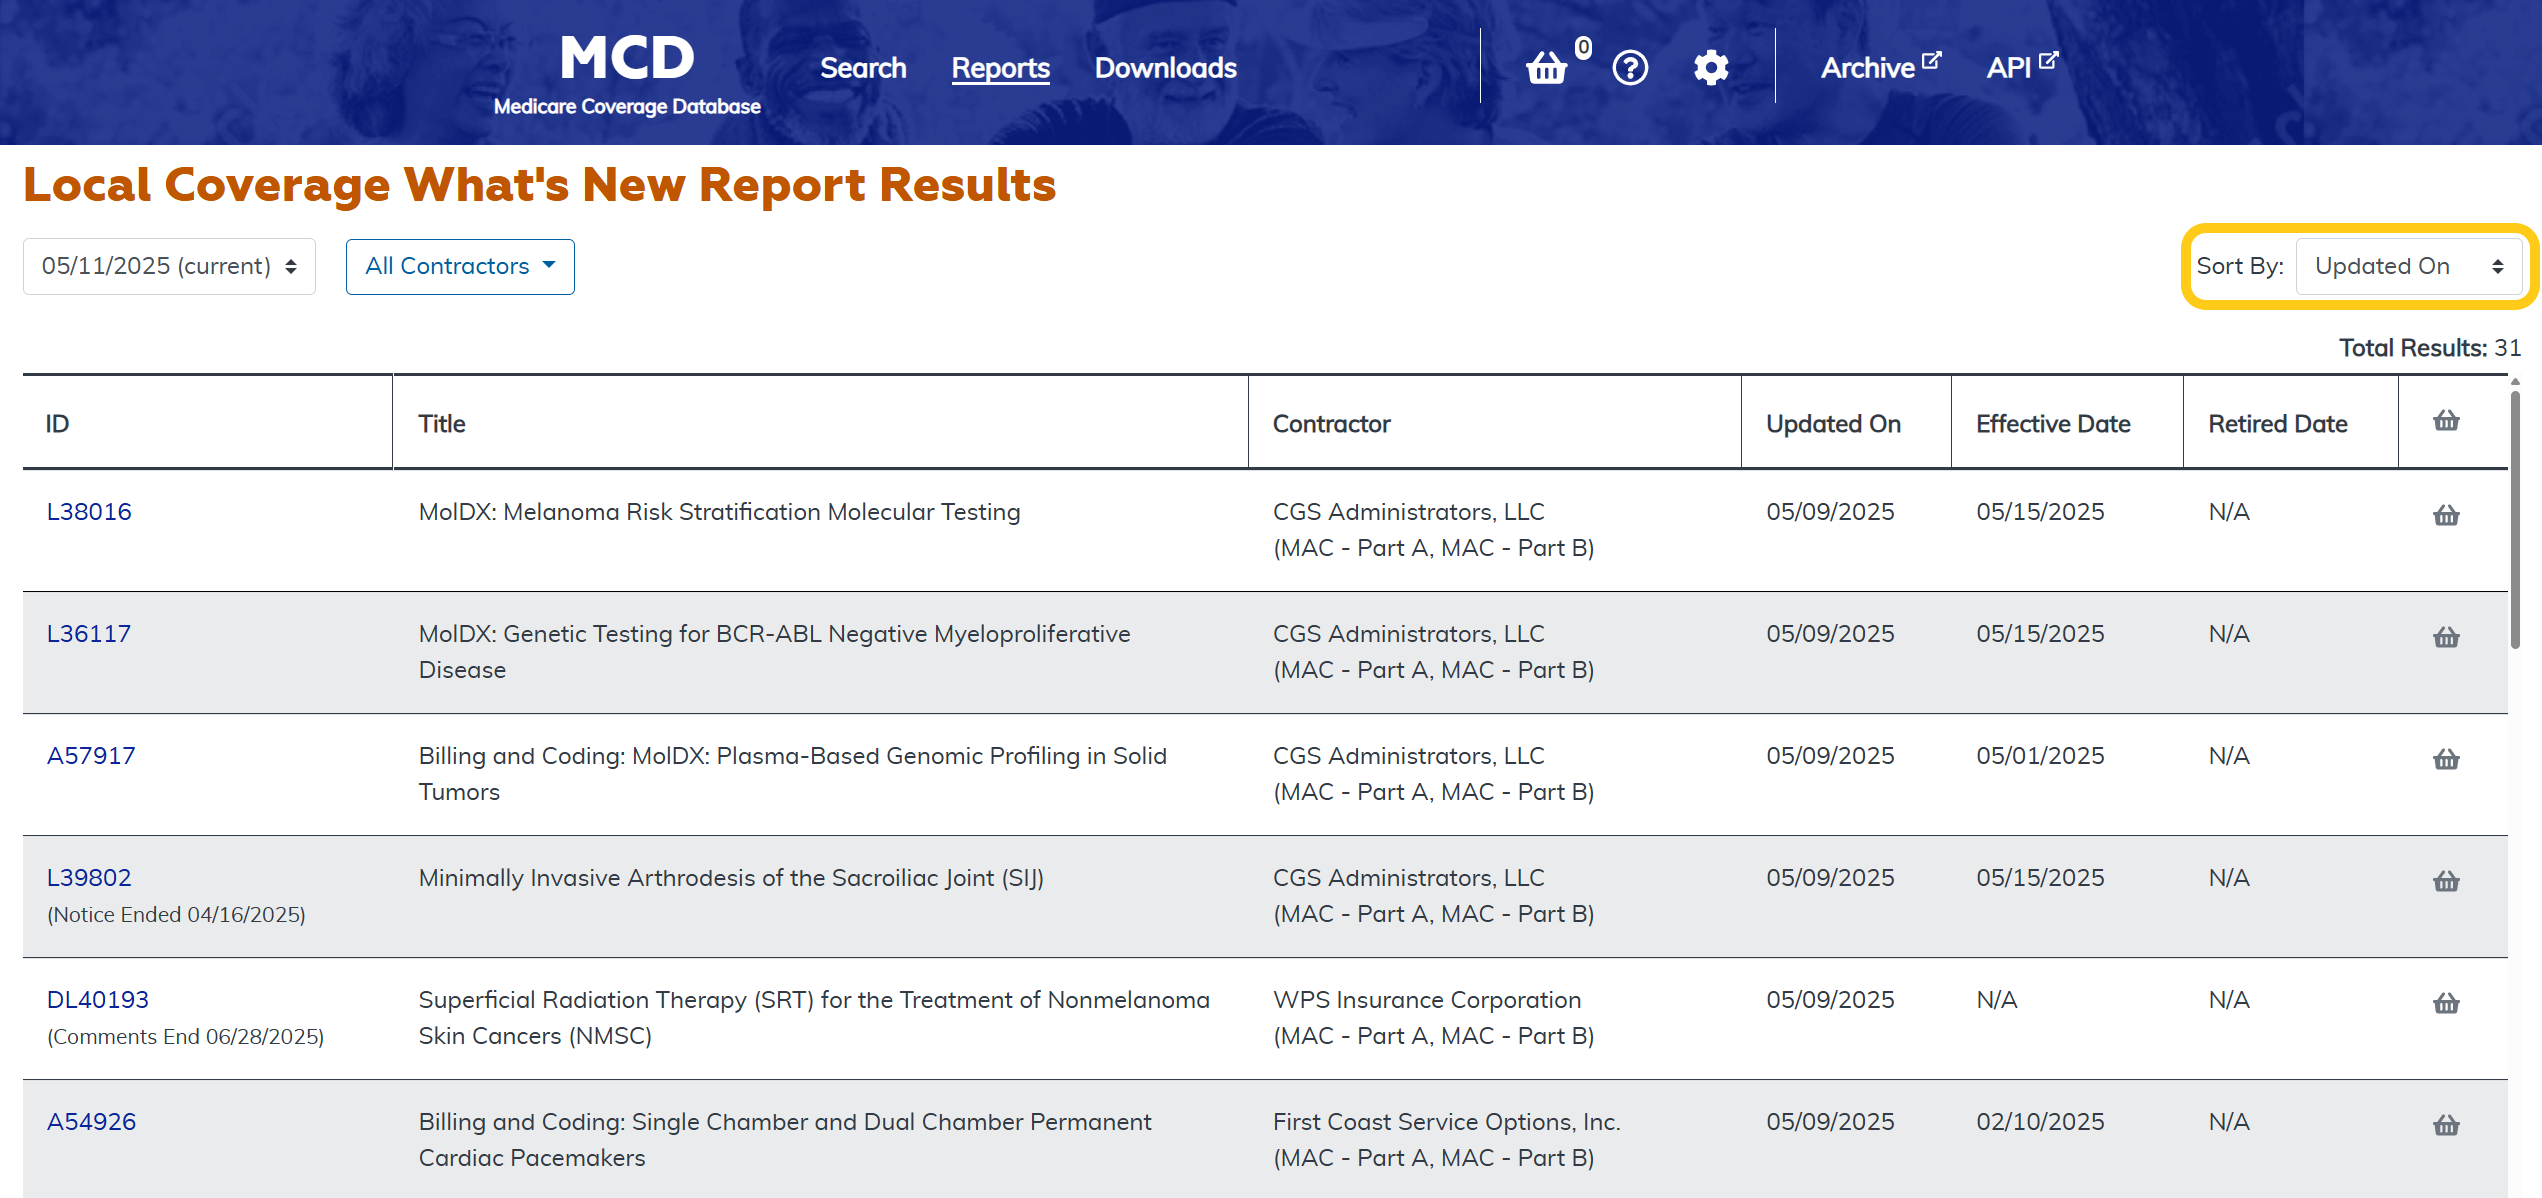Open the report date dropdown
2542x1198 pixels.
point(169,266)
